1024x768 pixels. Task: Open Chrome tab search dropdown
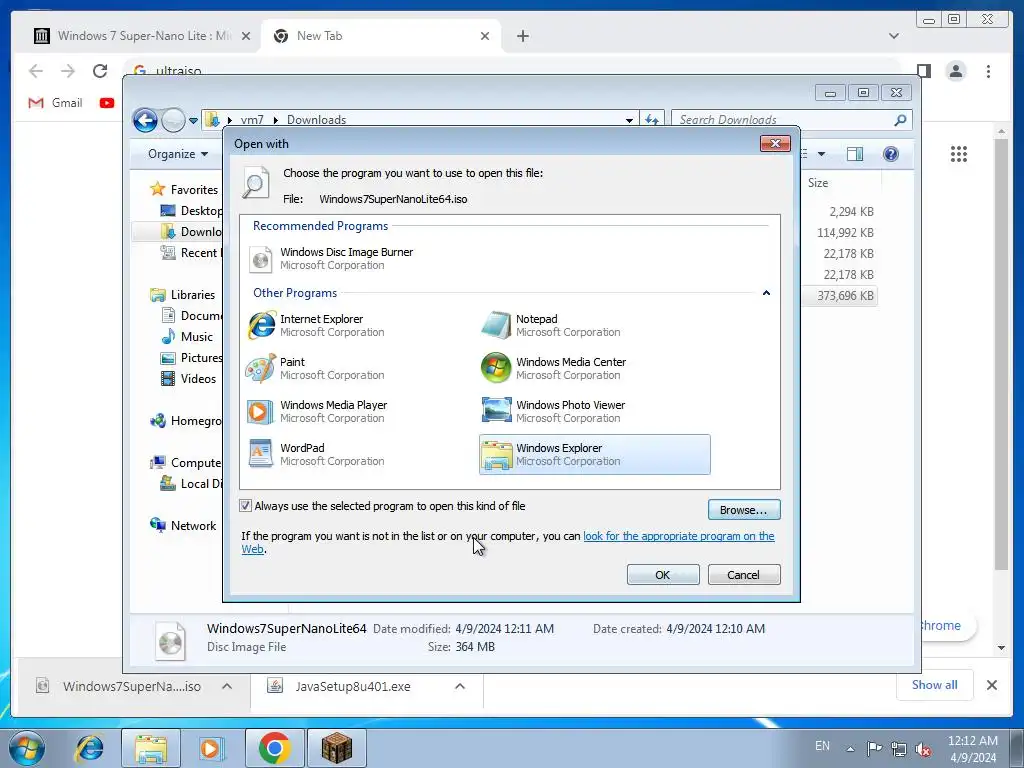coord(893,36)
